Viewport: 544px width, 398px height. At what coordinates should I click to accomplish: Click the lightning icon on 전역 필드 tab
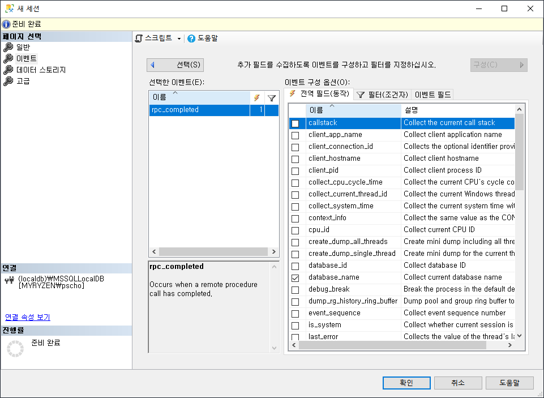[292, 93]
